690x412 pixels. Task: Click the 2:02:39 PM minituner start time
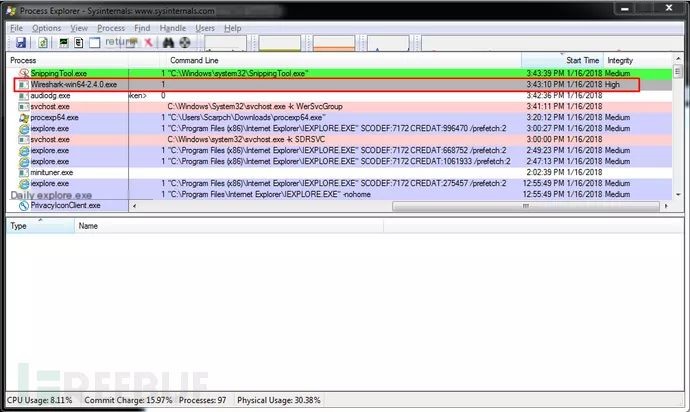pos(564,173)
